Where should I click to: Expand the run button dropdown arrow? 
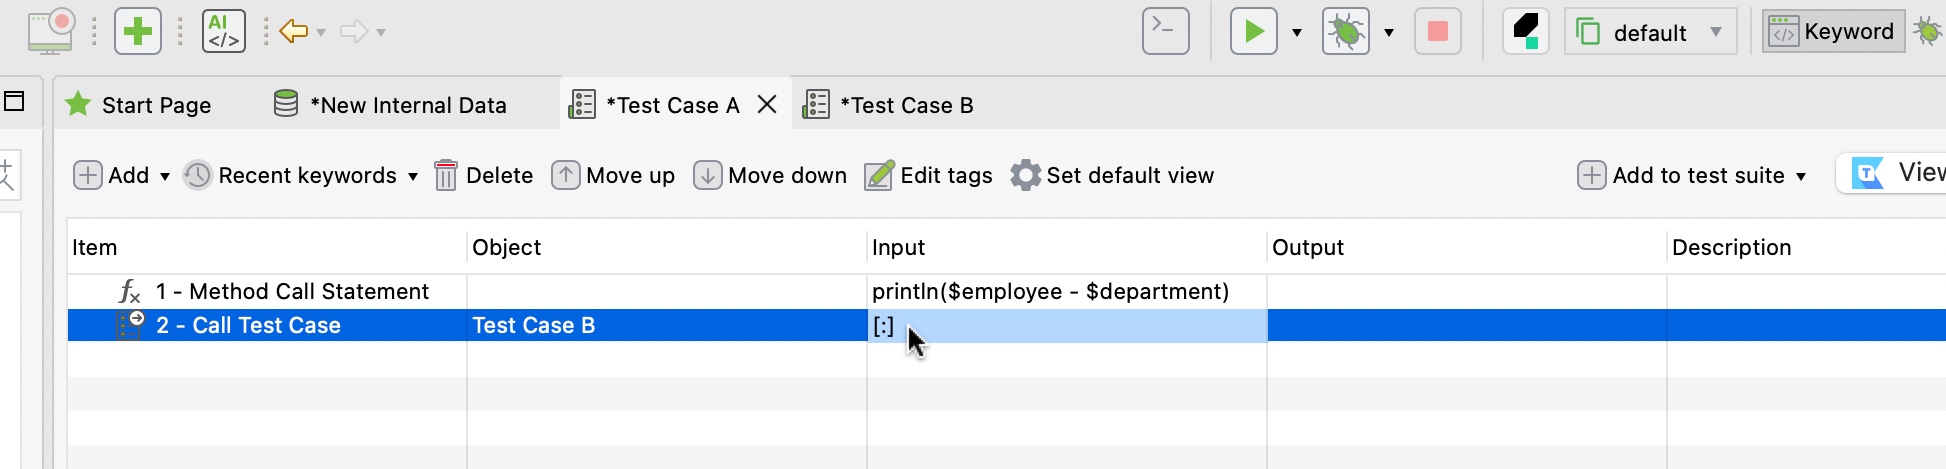pyautogui.click(x=1297, y=33)
